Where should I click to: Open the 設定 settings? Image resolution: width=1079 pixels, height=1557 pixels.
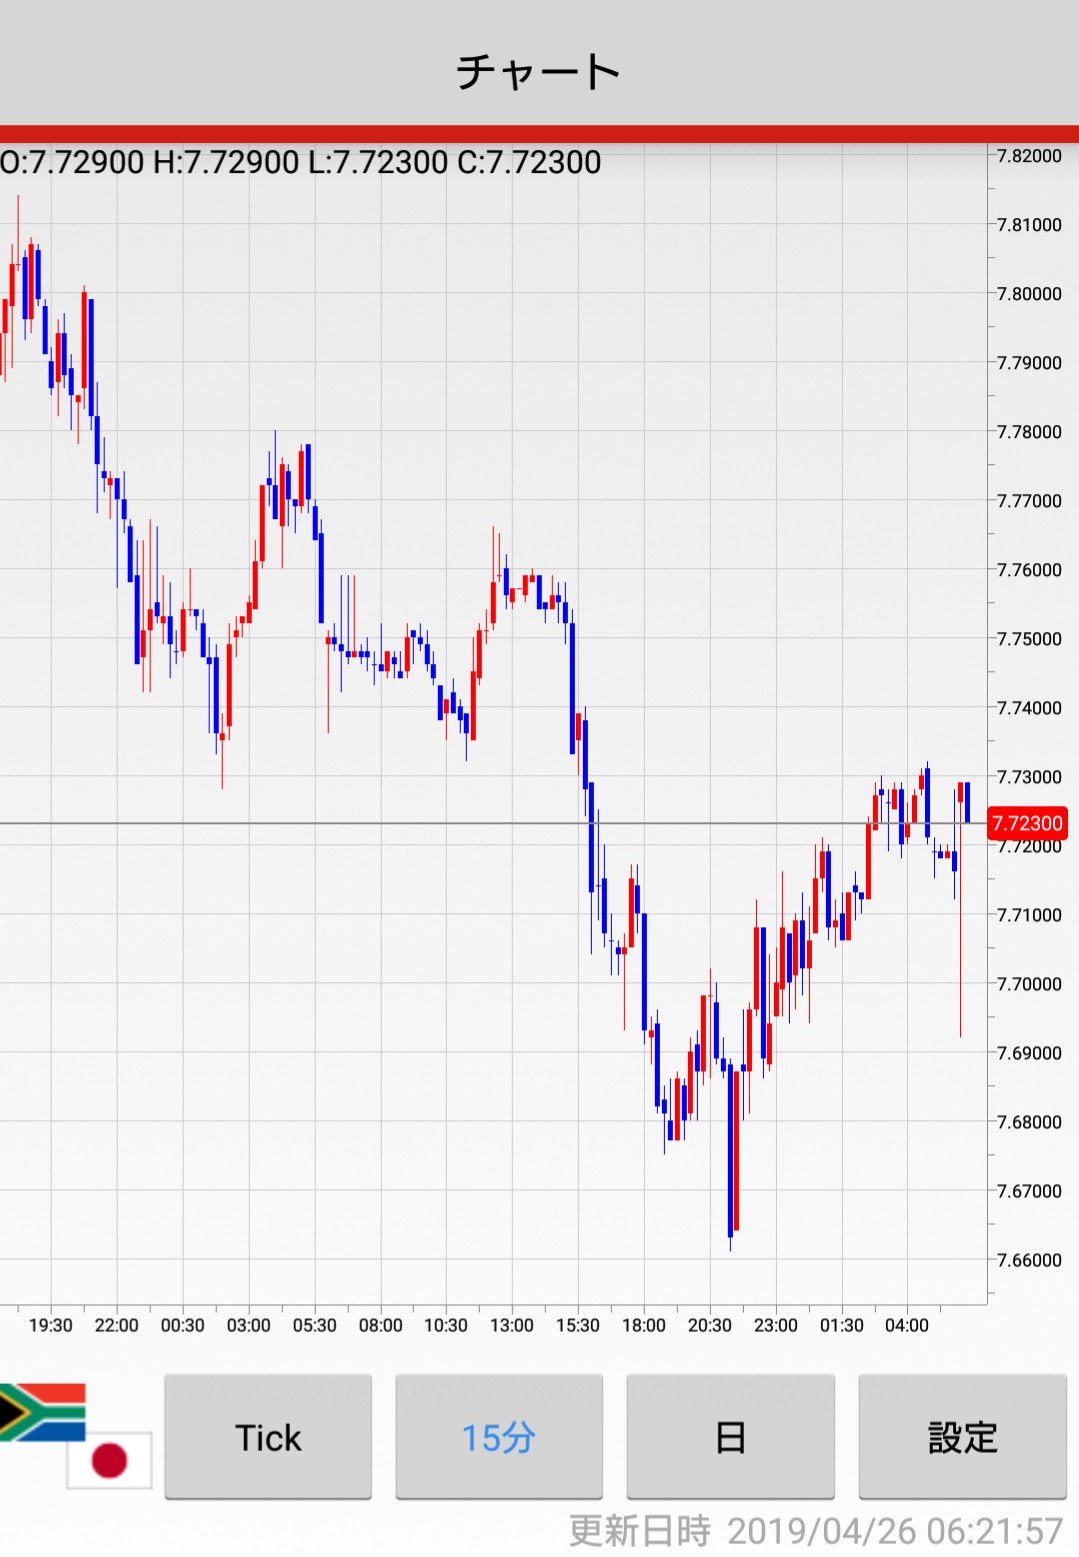pos(962,1437)
